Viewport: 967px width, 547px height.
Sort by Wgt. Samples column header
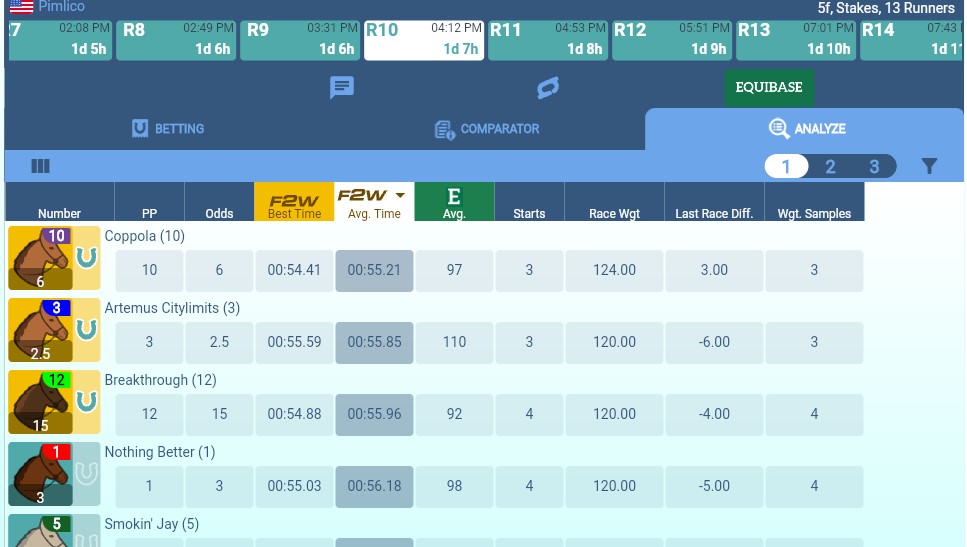click(x=815, y=202)
